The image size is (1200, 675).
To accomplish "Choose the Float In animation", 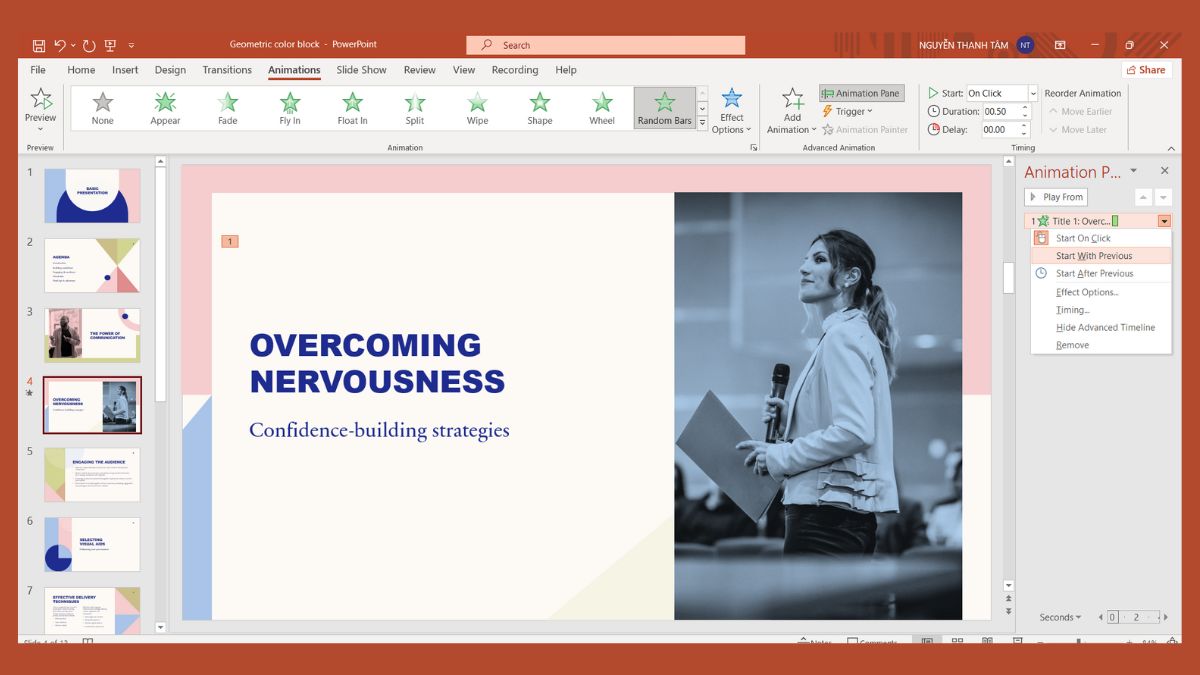I will 352,105.
